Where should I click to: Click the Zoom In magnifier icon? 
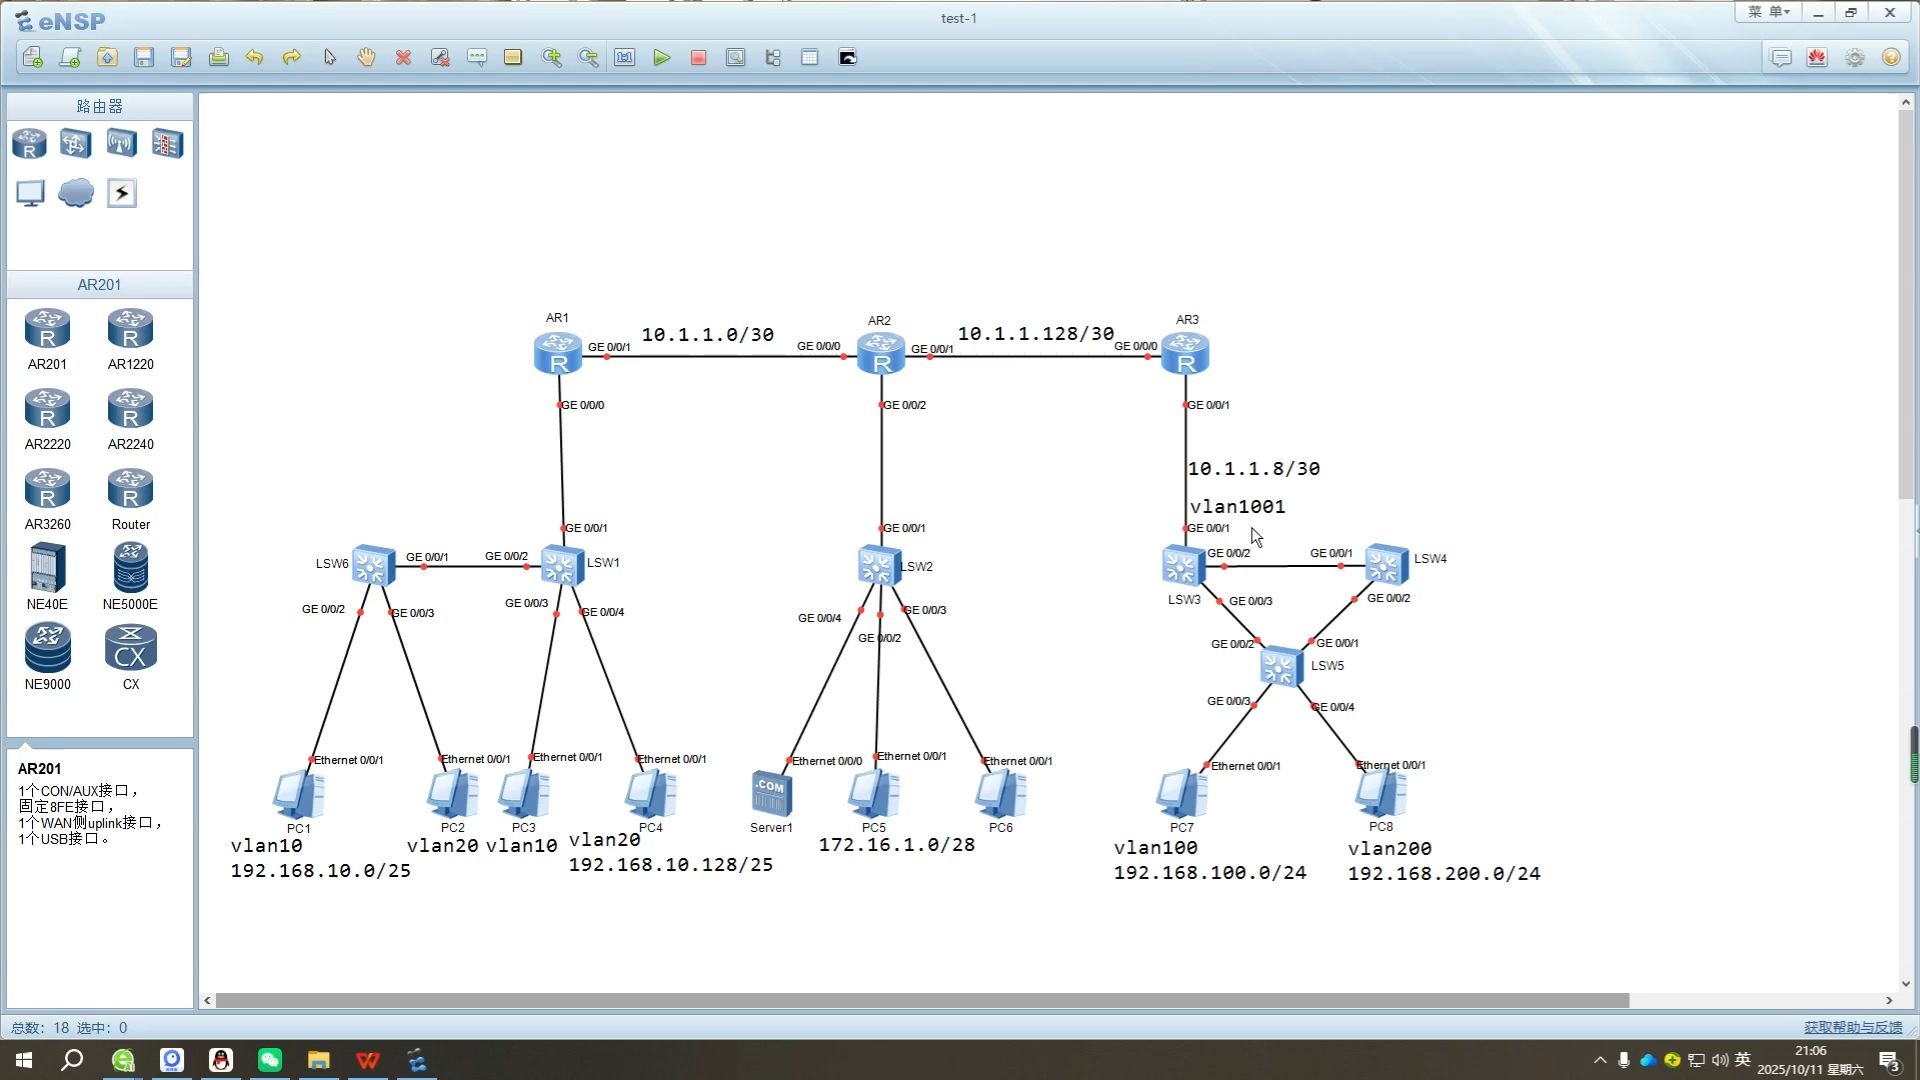pos(551,57)
